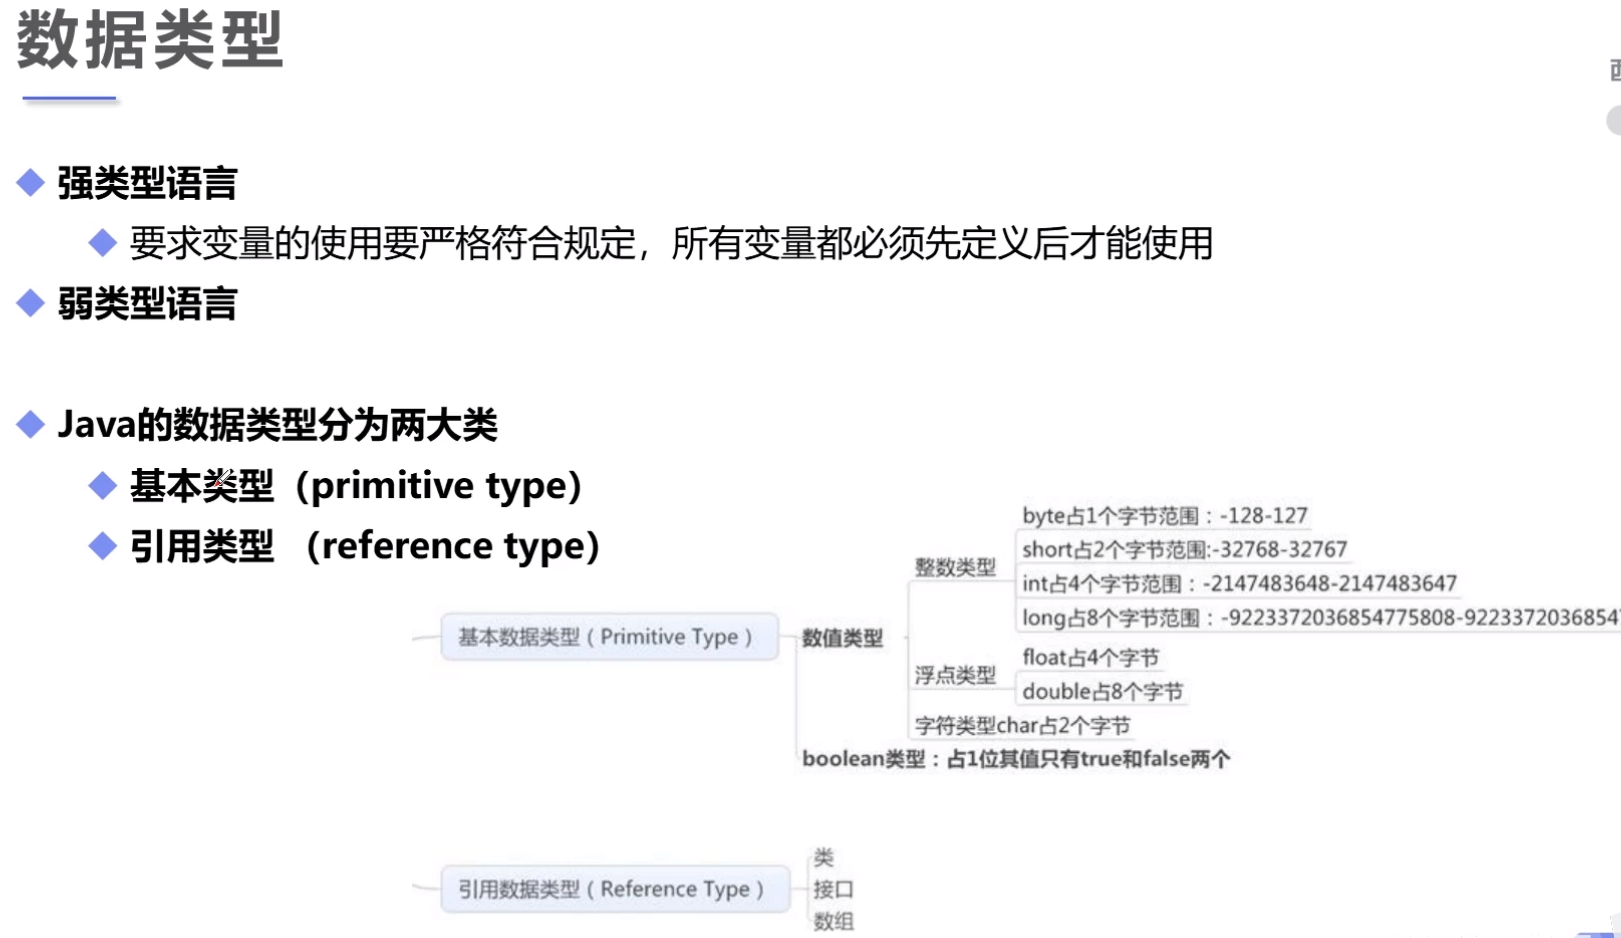The image size is (1621, 938).
Task: Select the bullet "引用类型（reference type）"
Action: 365,546
